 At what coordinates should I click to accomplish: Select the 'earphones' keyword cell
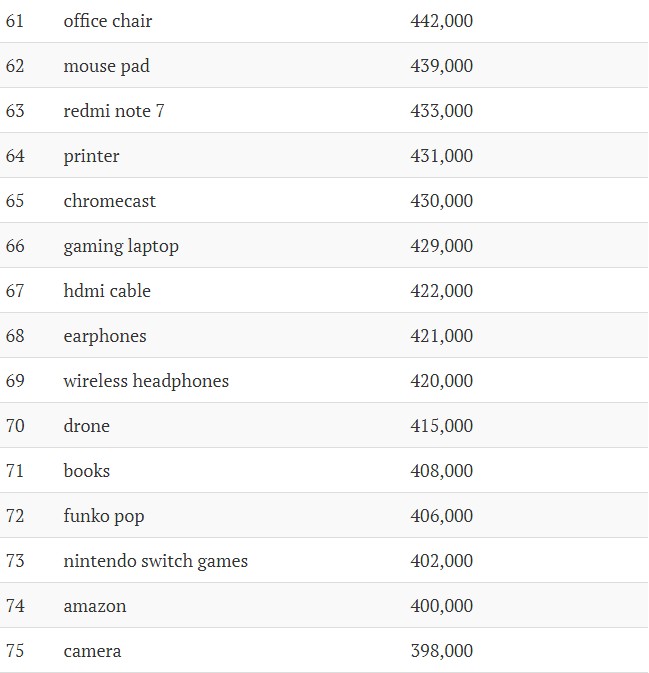pos(105,336)
